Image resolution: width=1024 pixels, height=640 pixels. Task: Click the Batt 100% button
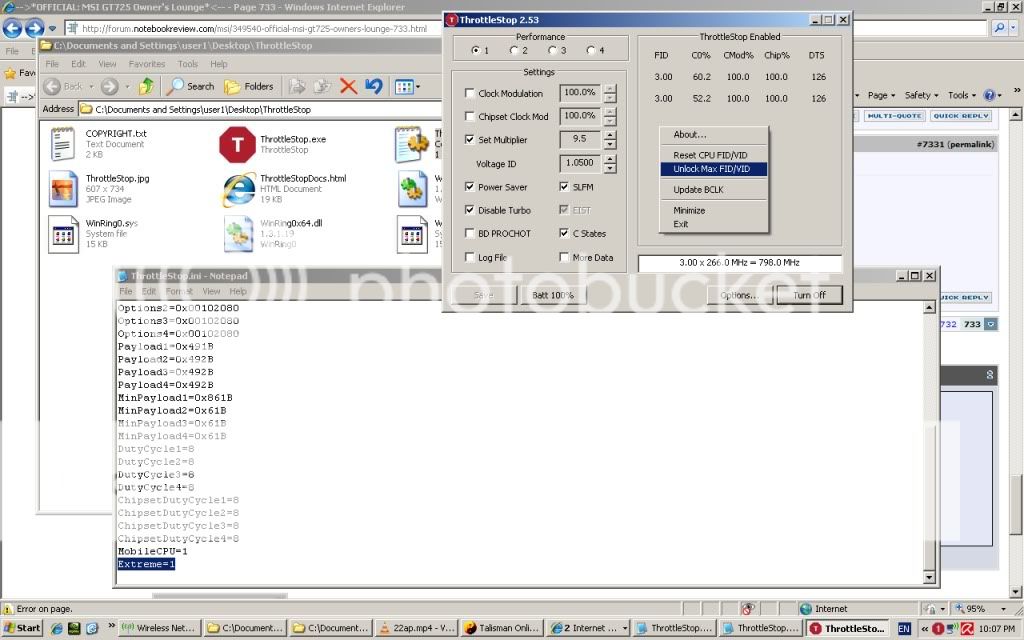pos(553,295)
